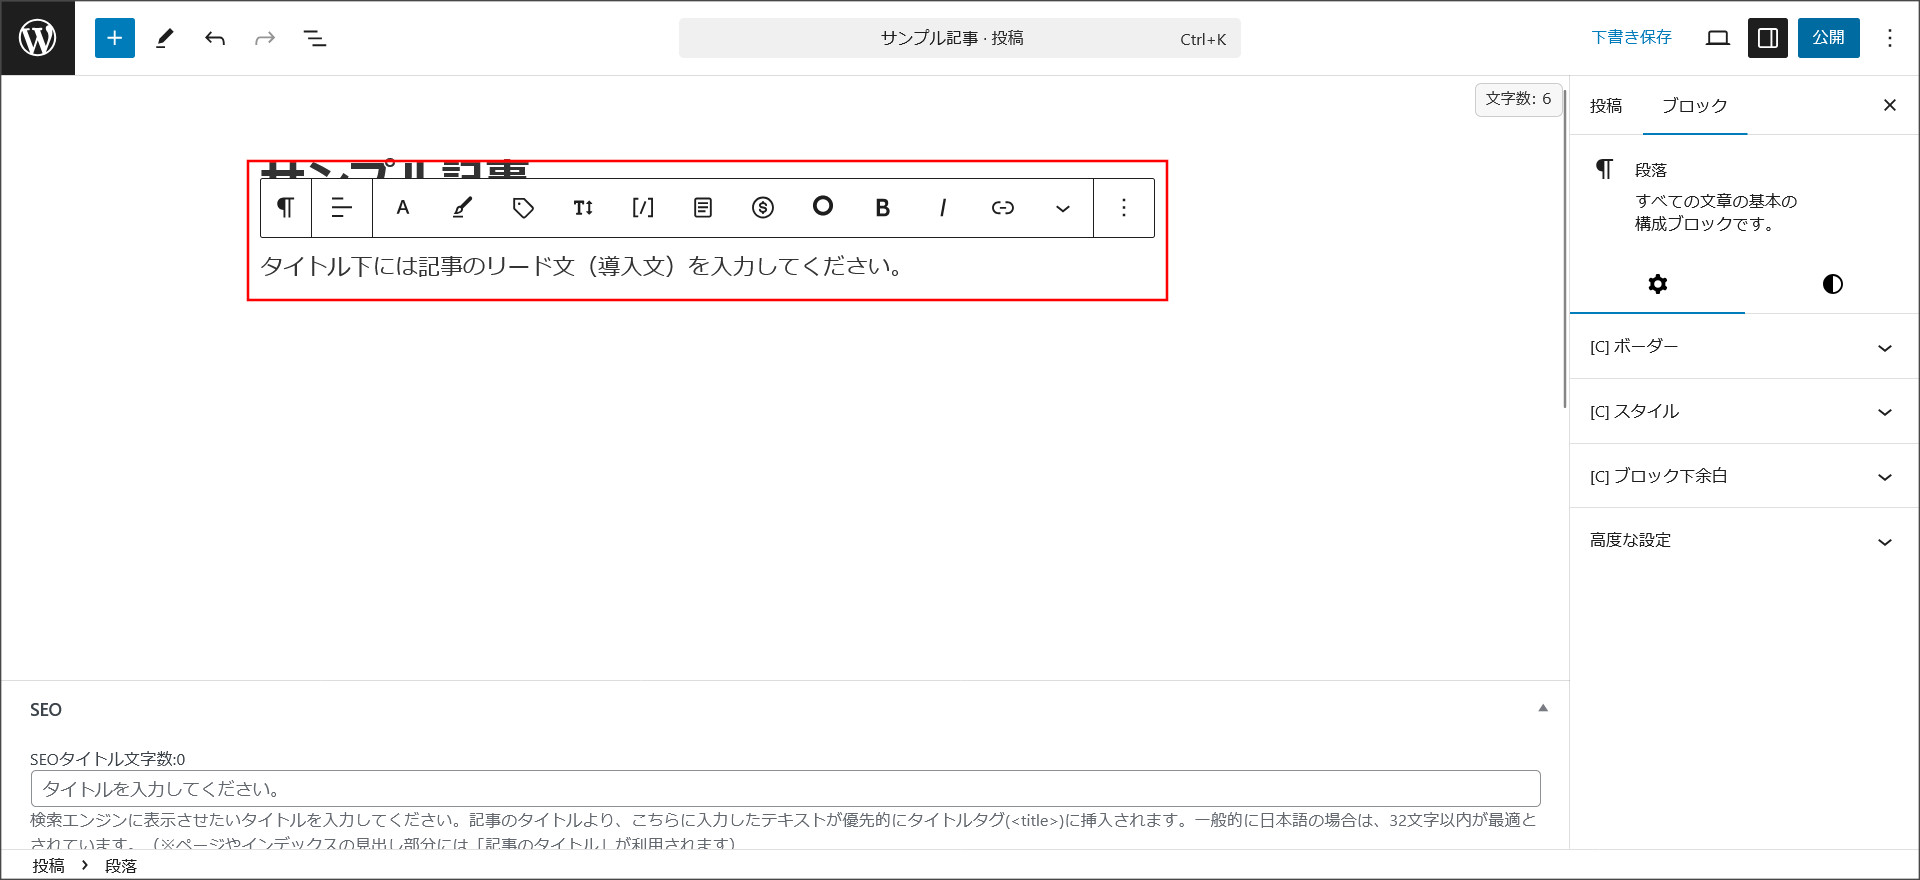Click the 公開 publish button
The image size is (1920, 880).
click(1828, 38)
